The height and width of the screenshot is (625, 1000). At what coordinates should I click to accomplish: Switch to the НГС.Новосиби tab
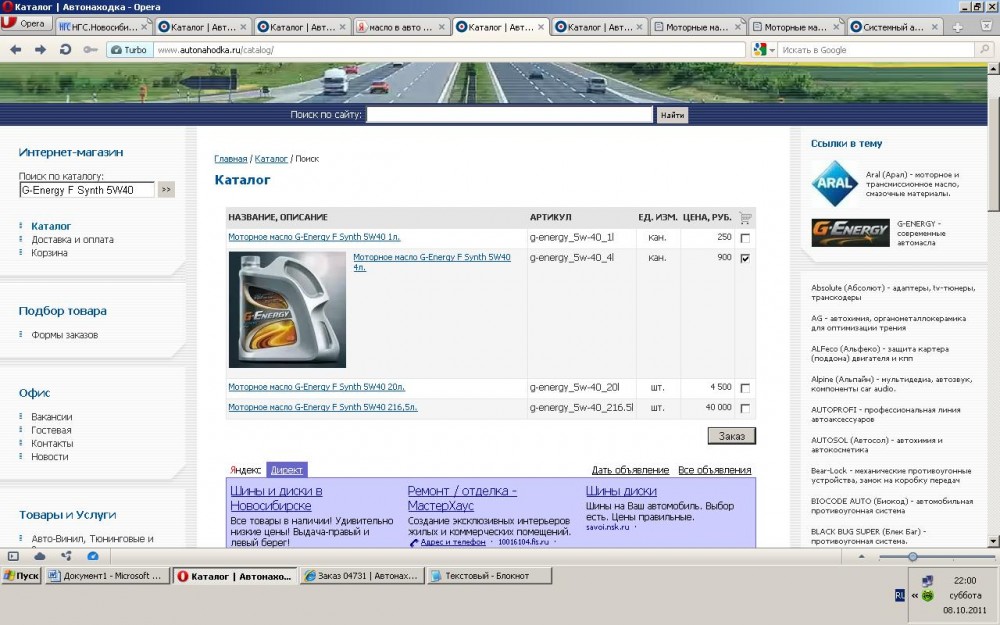(x=103, y=27)
